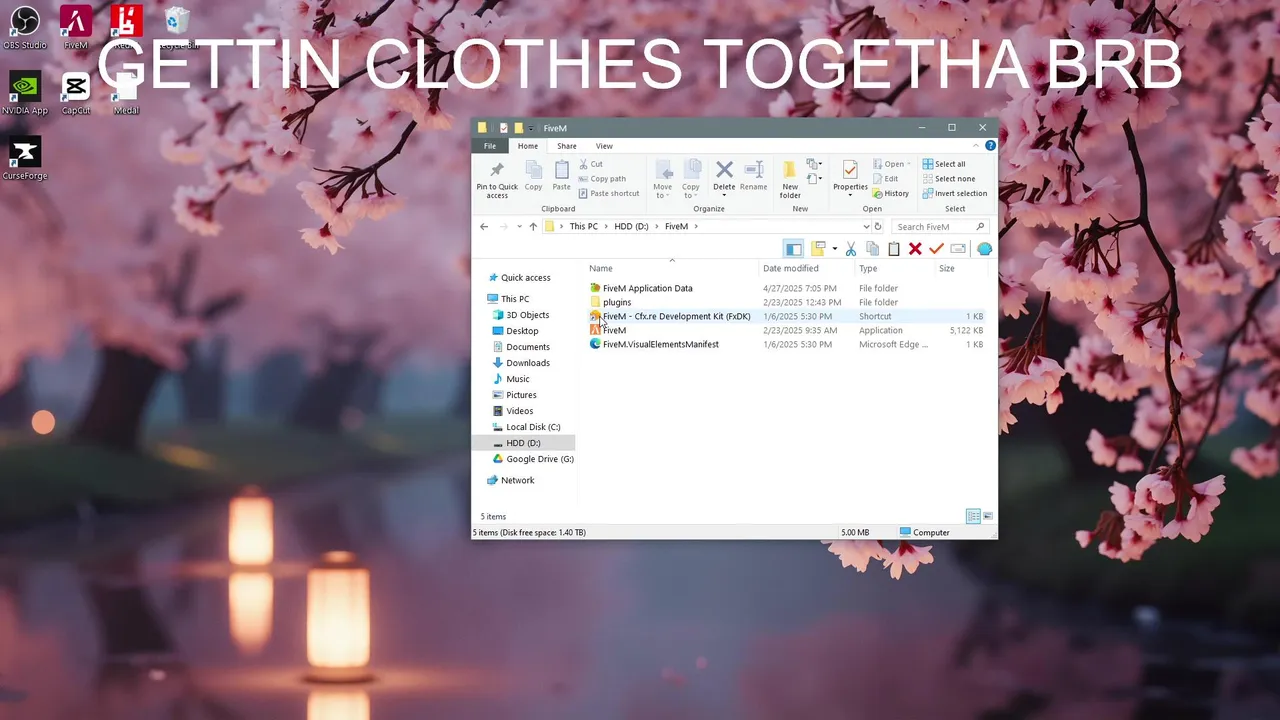Switch to Details view in status bar
The image size is (1280, 720).
click(x=973, y=516)
